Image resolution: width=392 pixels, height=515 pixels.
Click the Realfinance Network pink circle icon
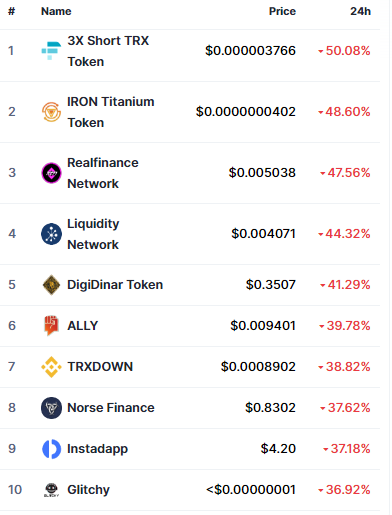tap(51, 173)
